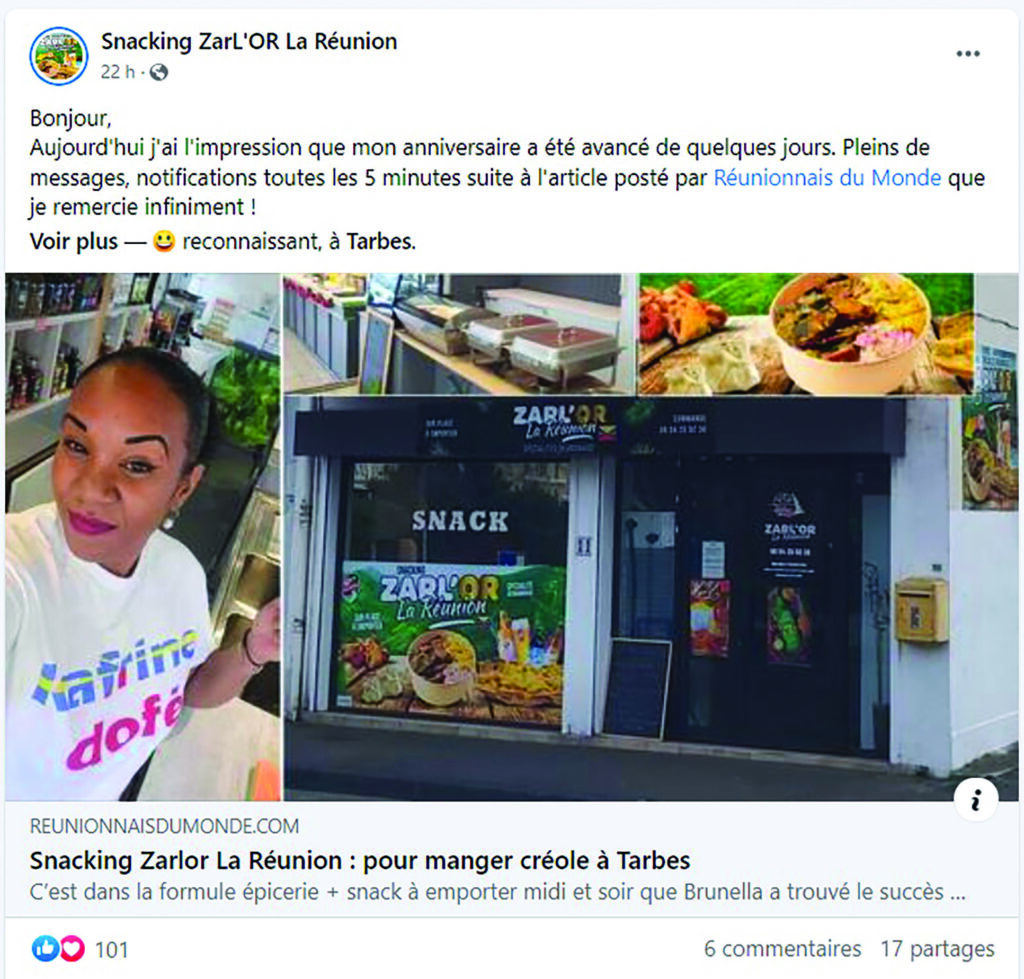1024x979 pixels.
Task: View the 17 partages list
Action: (x=937, y=949)
